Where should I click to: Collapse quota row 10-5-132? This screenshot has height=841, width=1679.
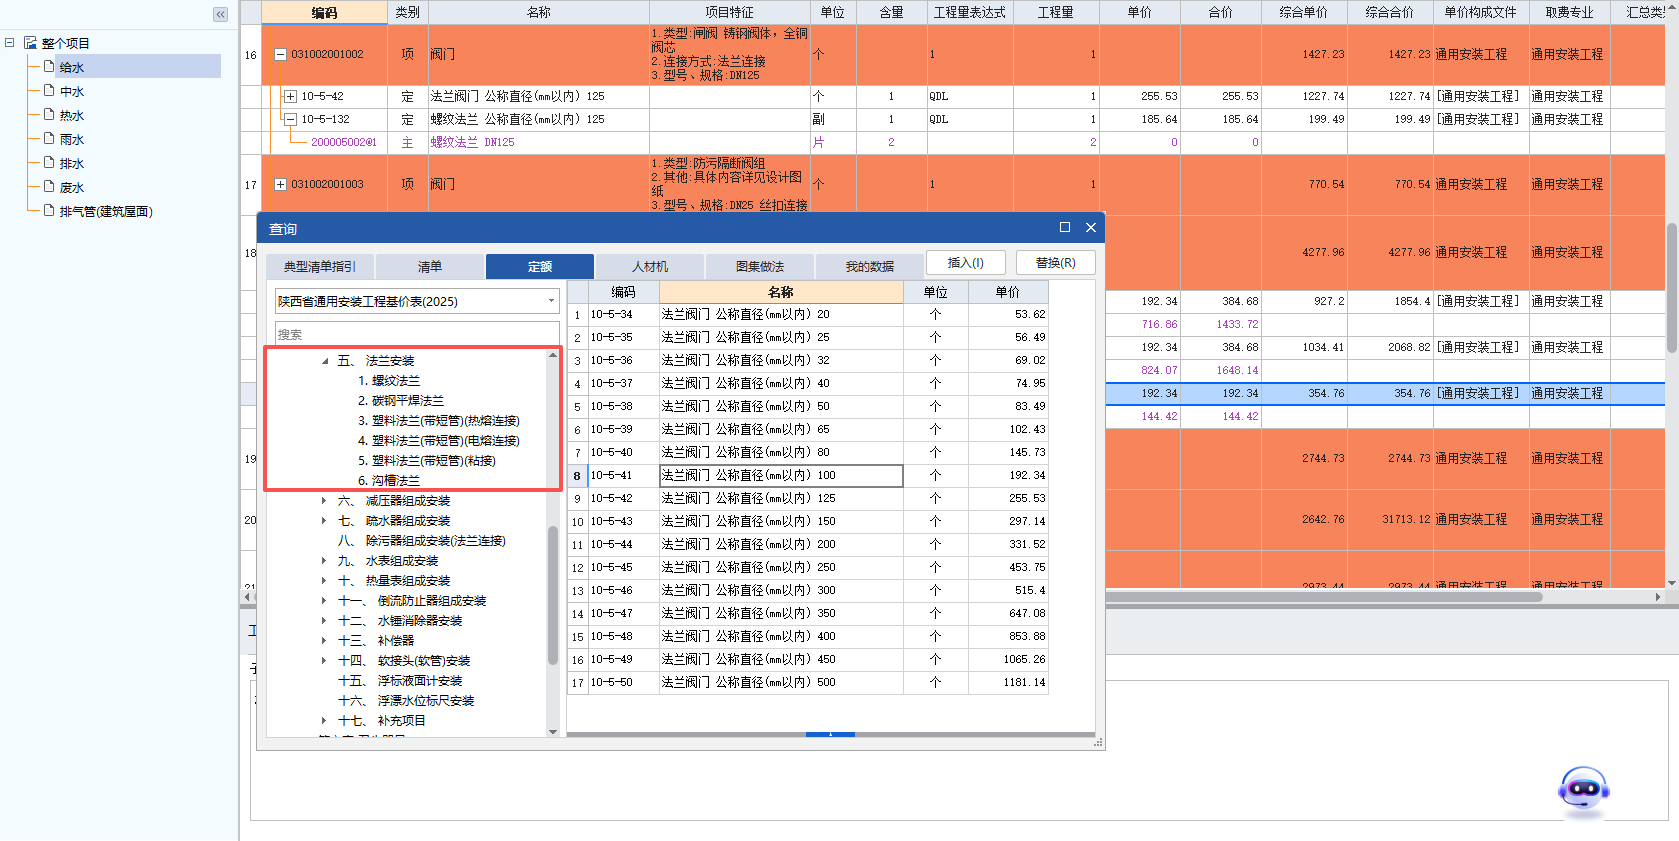pyautogui.click(x=290, y=119)
